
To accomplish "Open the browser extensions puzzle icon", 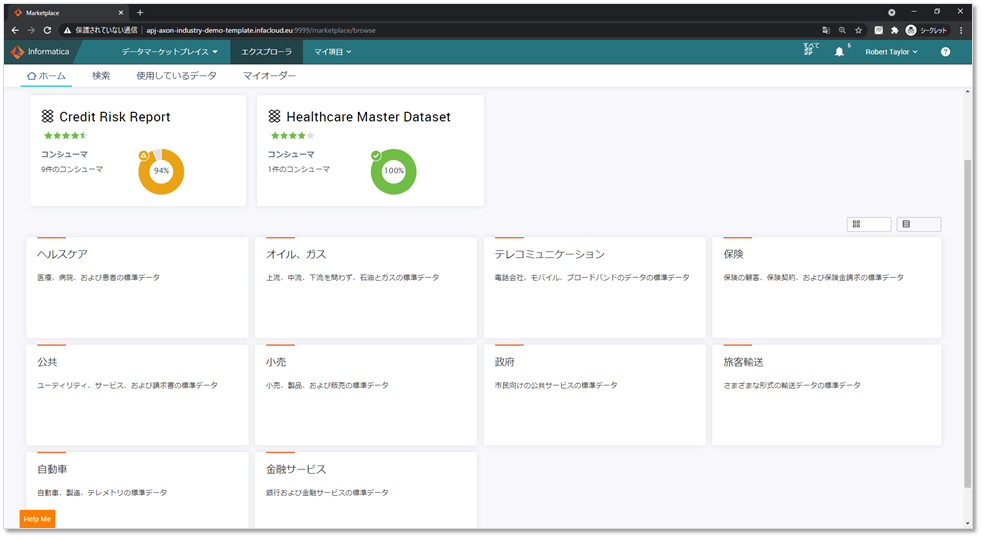I will click(x=894, y=30).
